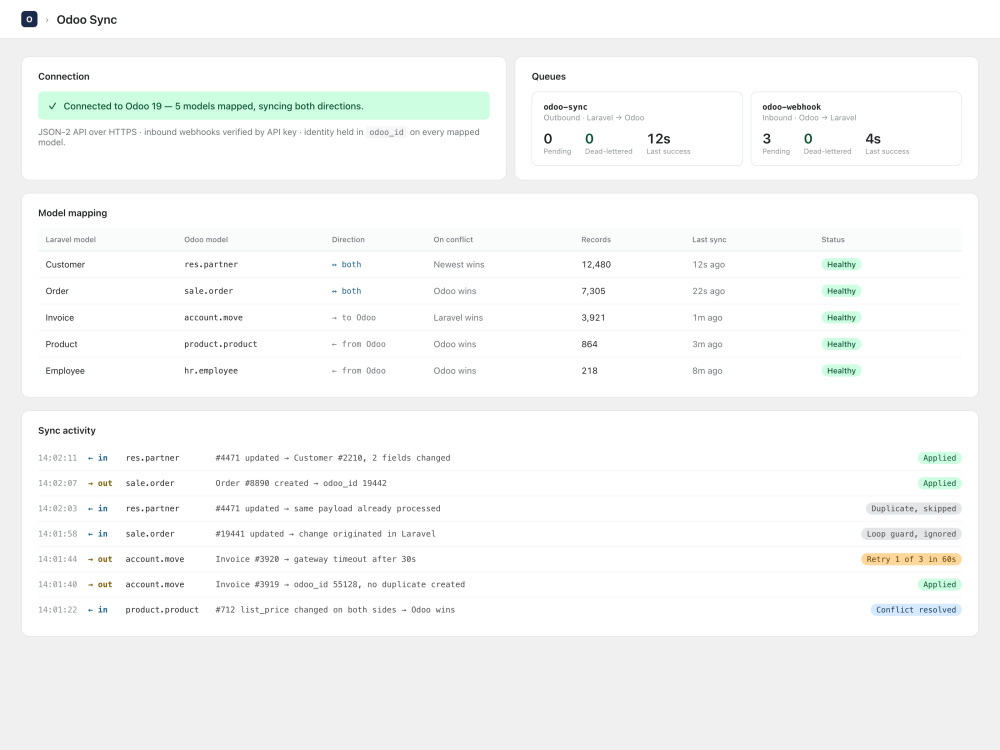Select the Order model row name
Image resolution: width=1000 pixels, height=750 pixels.
coord(57,291)
